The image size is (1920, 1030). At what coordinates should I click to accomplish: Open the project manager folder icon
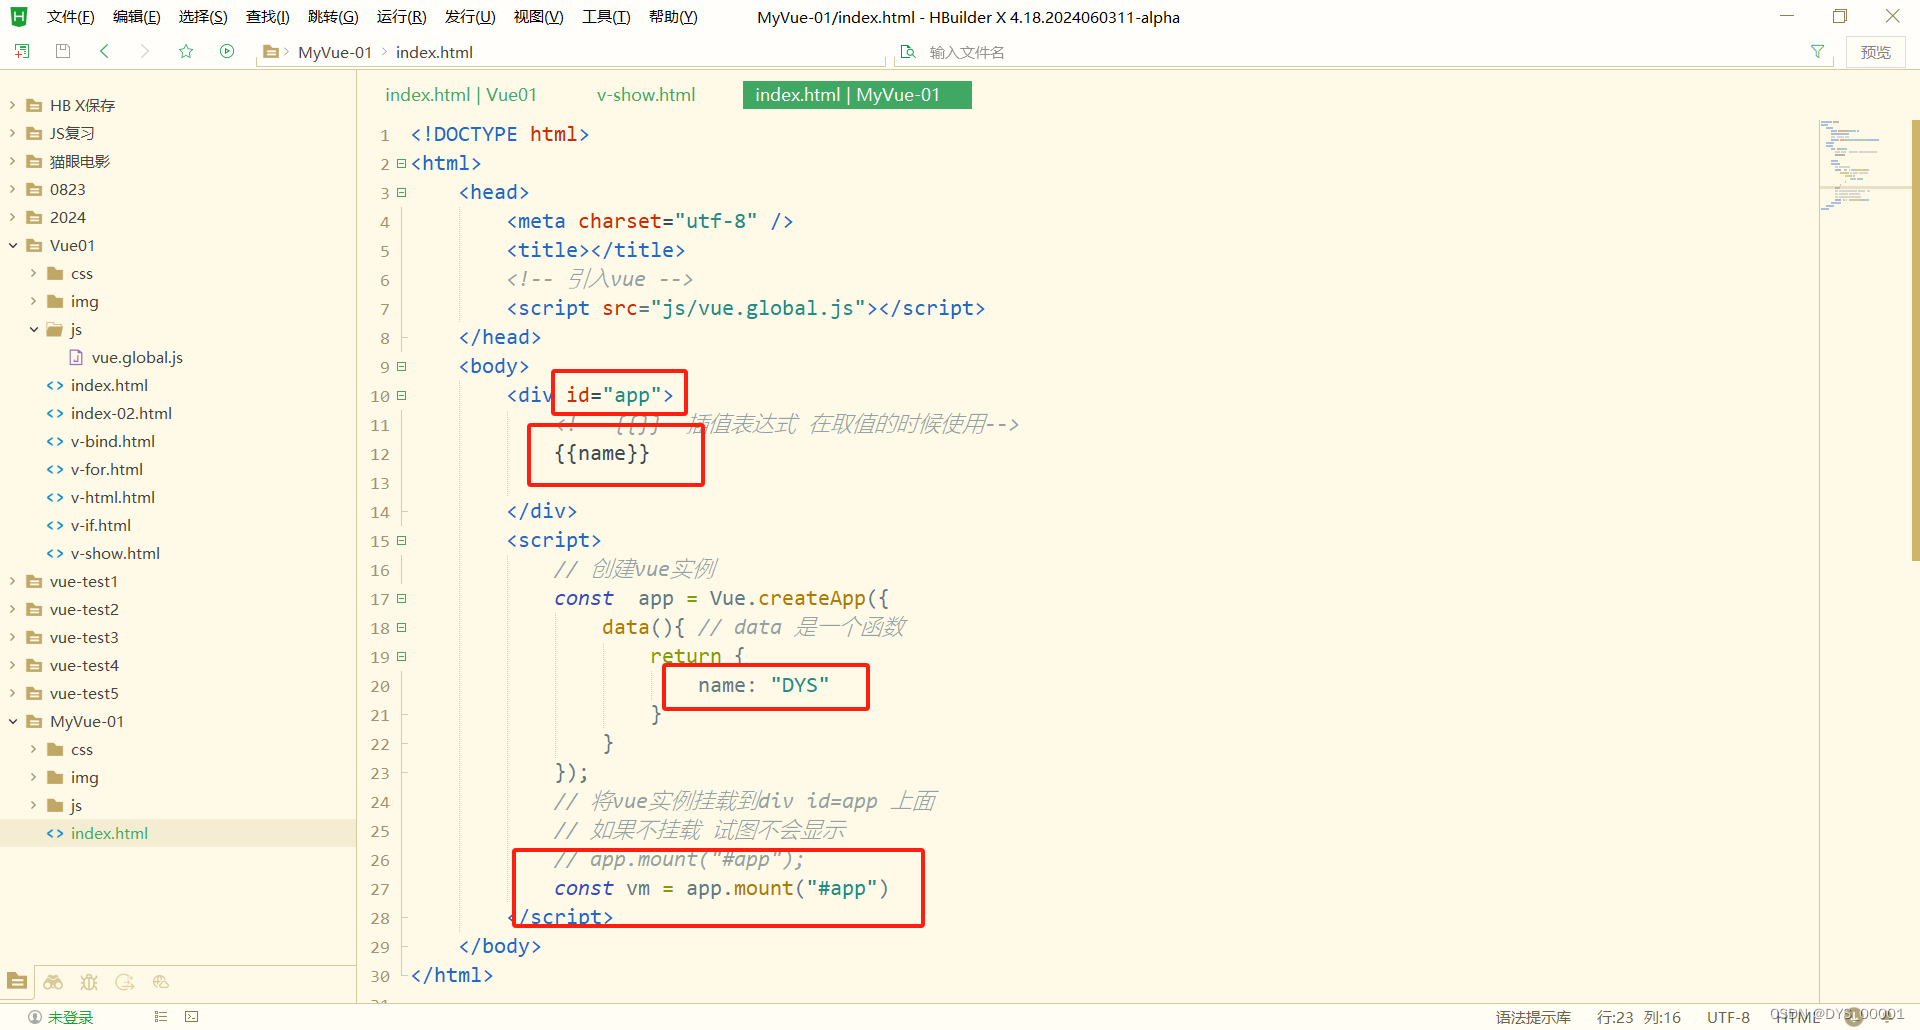[x=17, y=982]
